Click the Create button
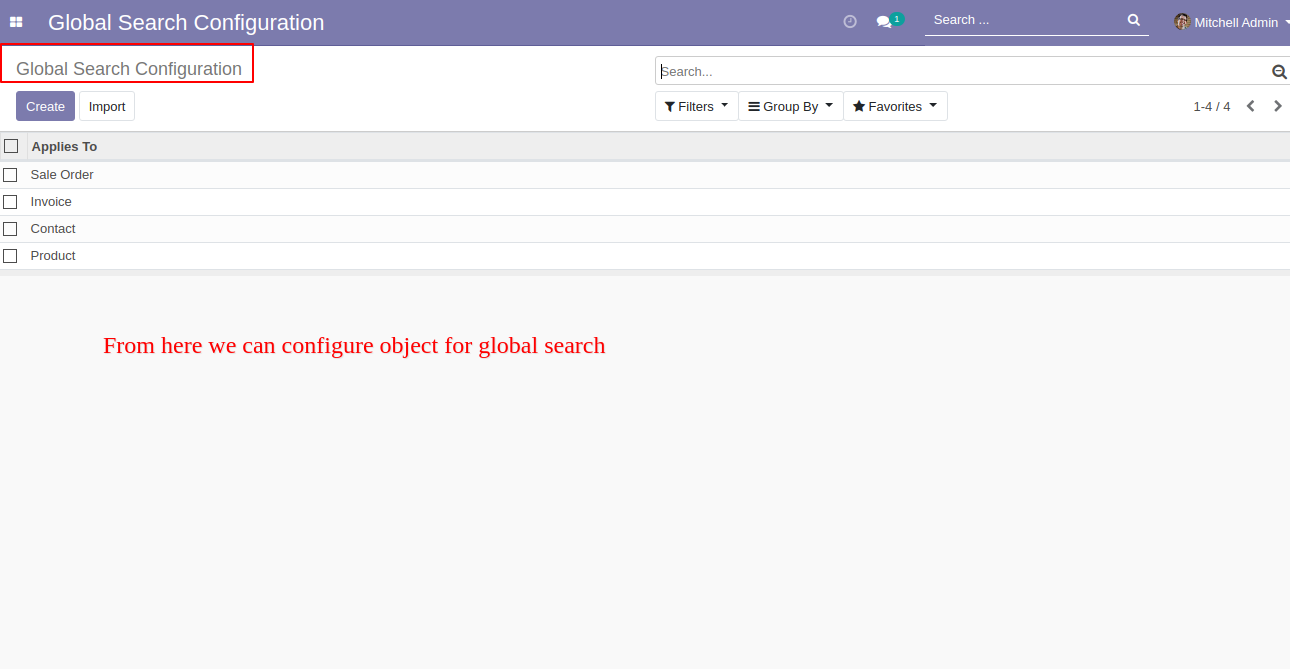Screen dimensions: 1290x669 pyautogui.click(x=45, y=106)
